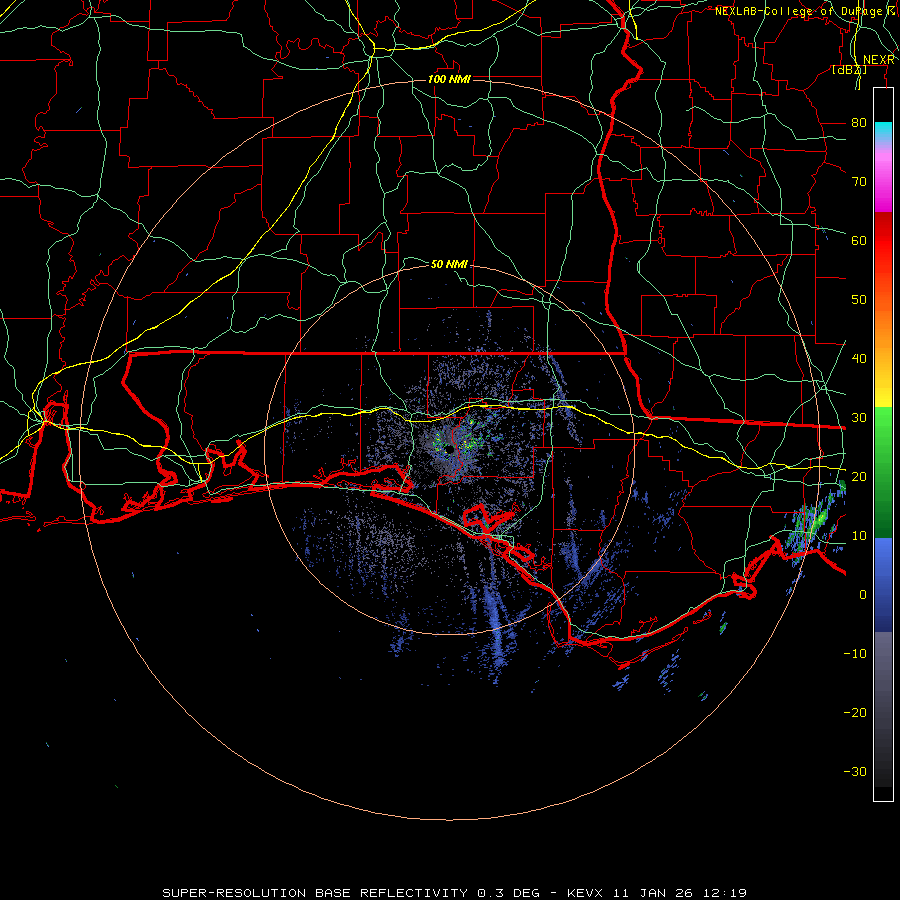Click the -30 value on the dBZ scale
Viewport: 900px width, 900px height.
pyautogui.click(x=855, y=771)
